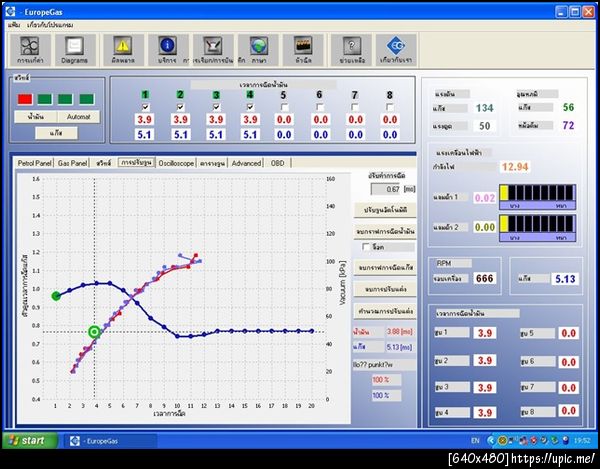Open the read/write pencil toolbar icon
This screenshot has height=469, width=600.
(x=213, y=50)
